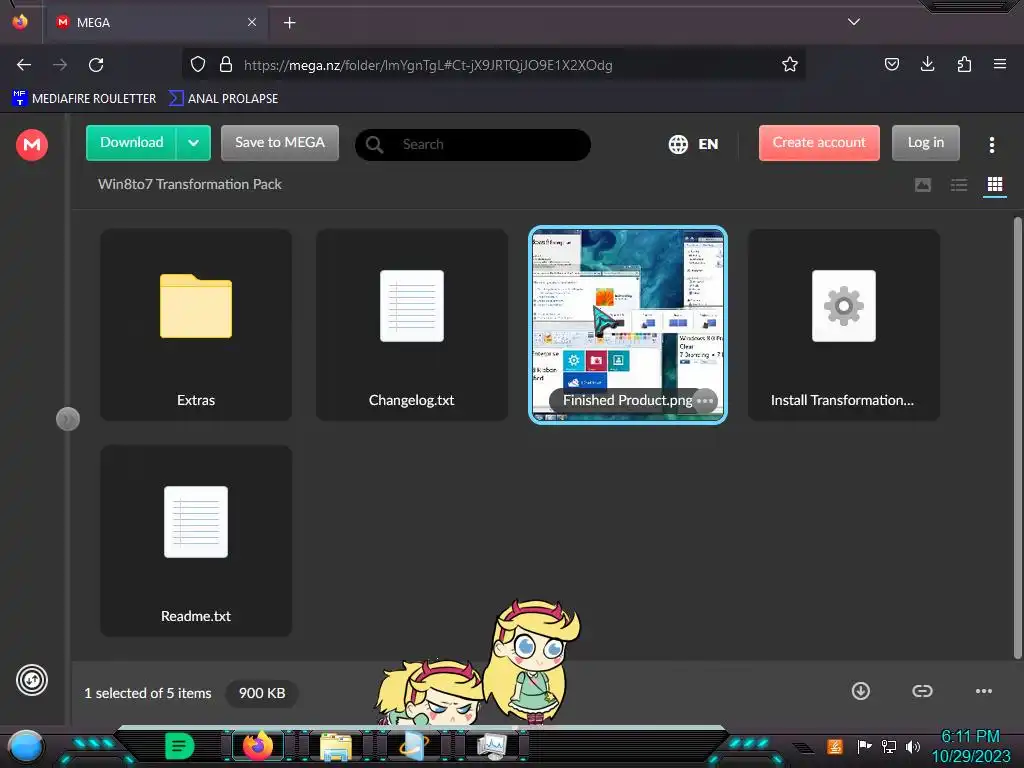1024x768 pixels.
Task: Click the volume speaker tray icon
Action: (913, 746)
